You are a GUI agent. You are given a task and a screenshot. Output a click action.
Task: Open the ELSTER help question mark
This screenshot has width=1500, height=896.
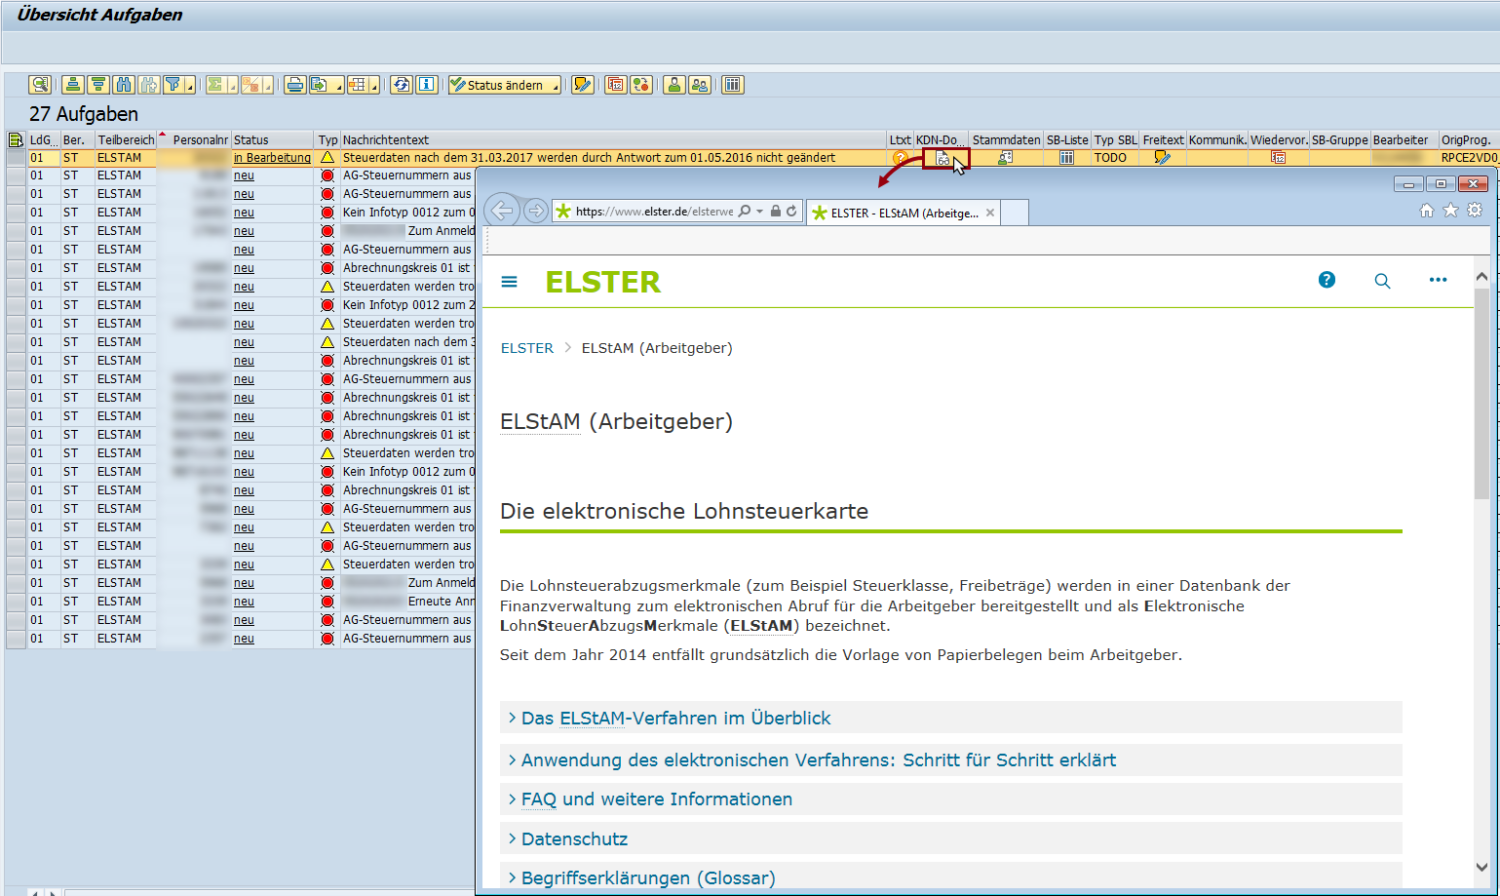coord(1327,280)
